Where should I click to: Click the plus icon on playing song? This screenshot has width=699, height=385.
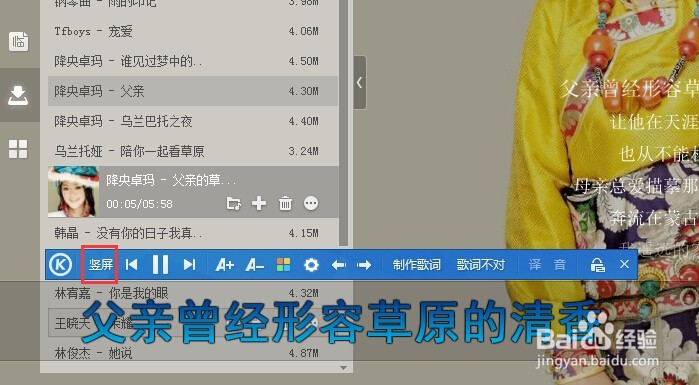pyautogui.click(x=259, y=203)
